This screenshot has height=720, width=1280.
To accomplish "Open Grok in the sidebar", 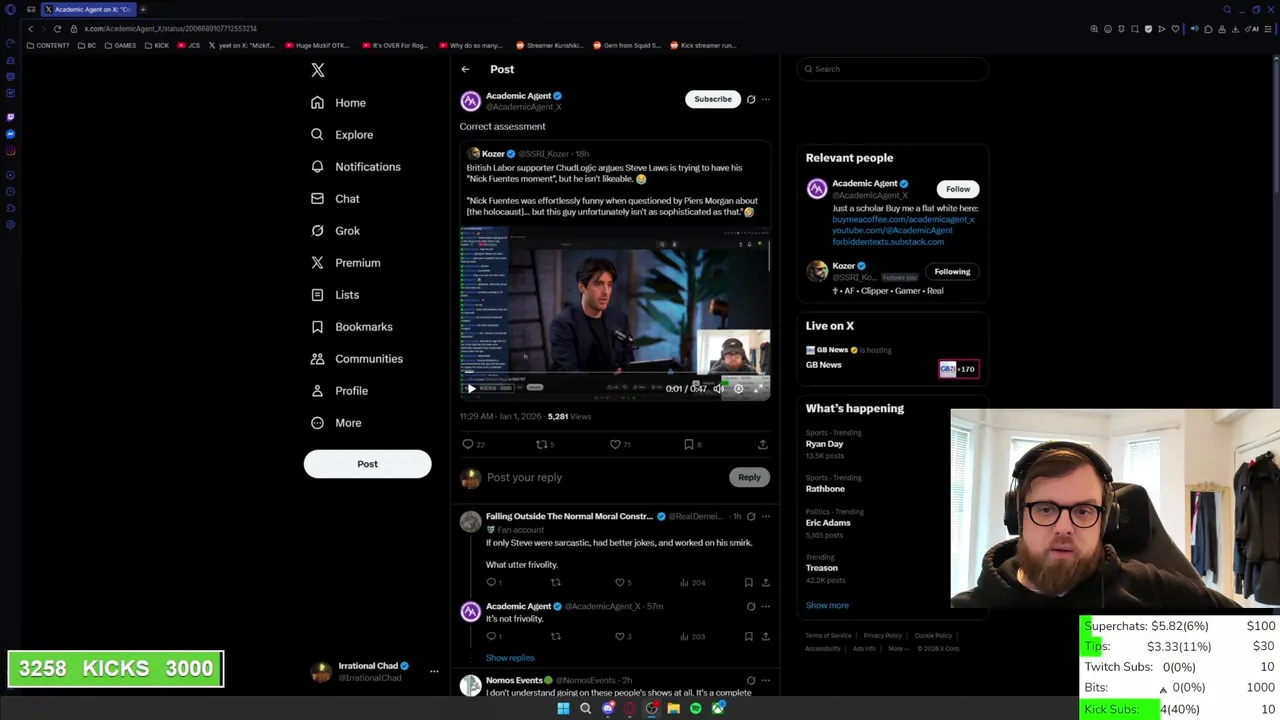I will pyautogui.click(x=335, y=231).
